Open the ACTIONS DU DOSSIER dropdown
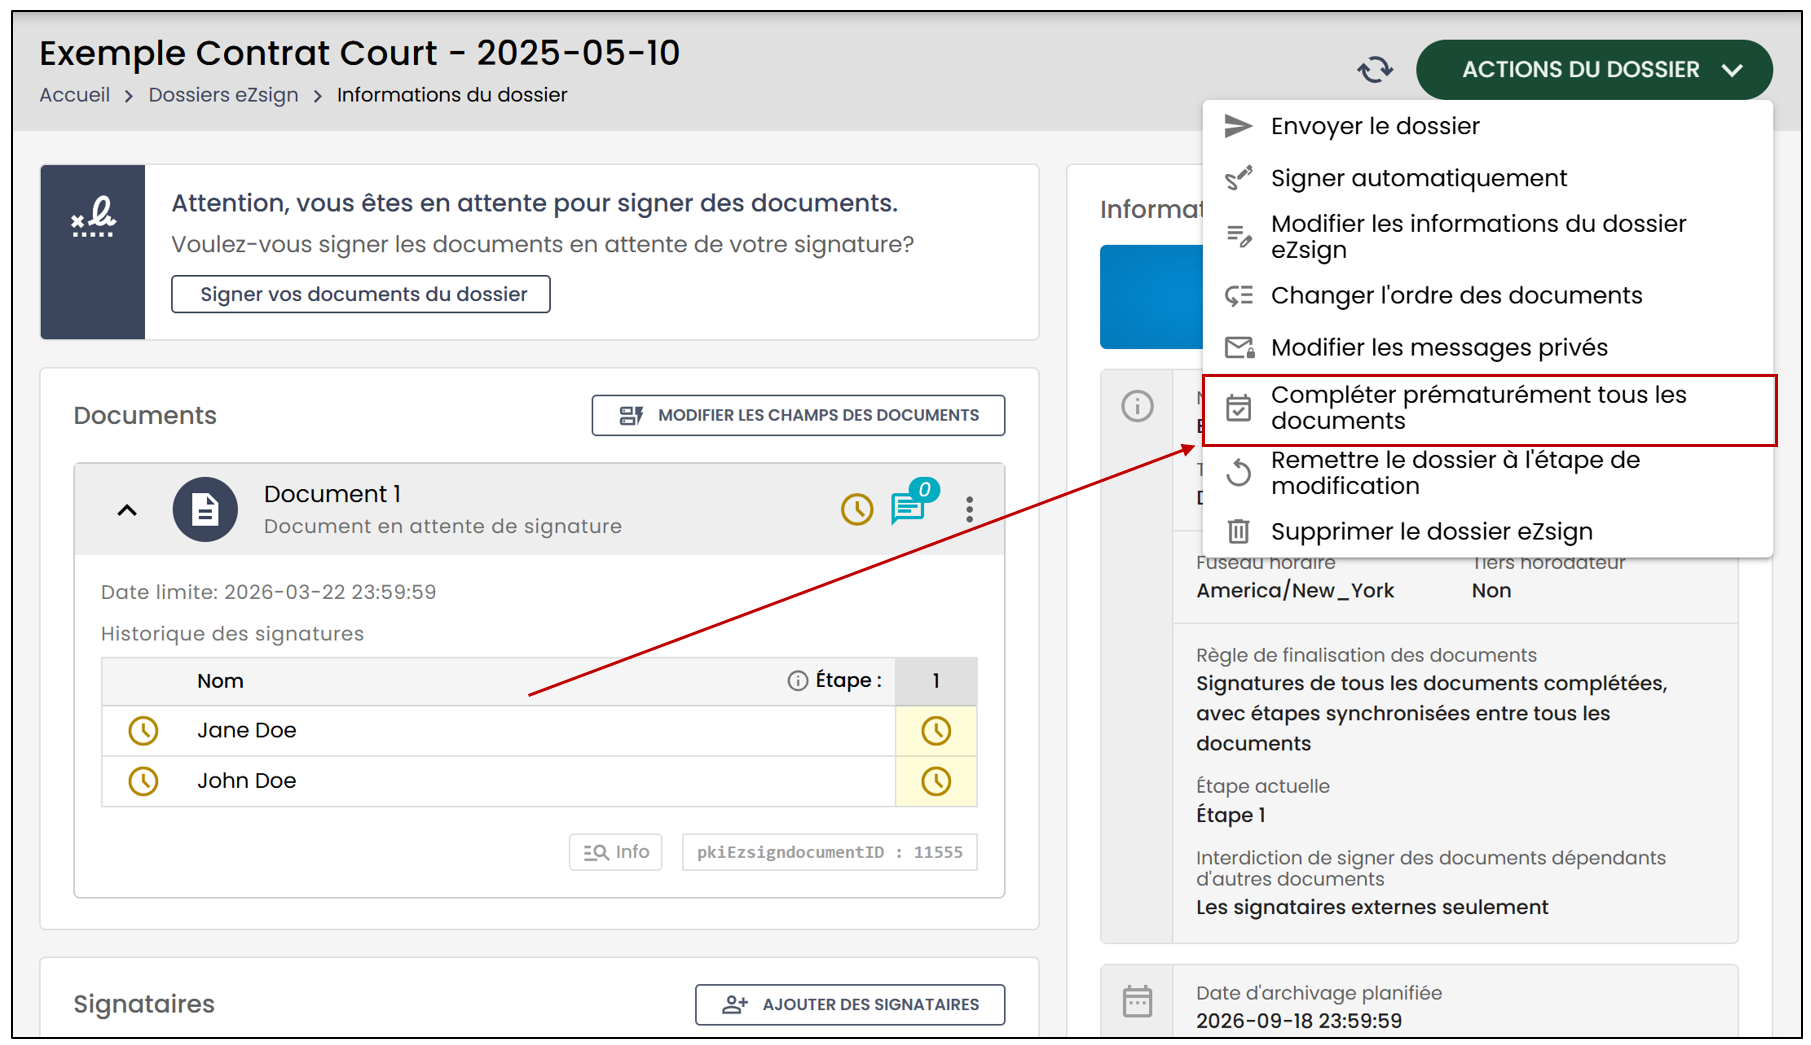Screen dimensions: 1811x1045 [1594, 70]
